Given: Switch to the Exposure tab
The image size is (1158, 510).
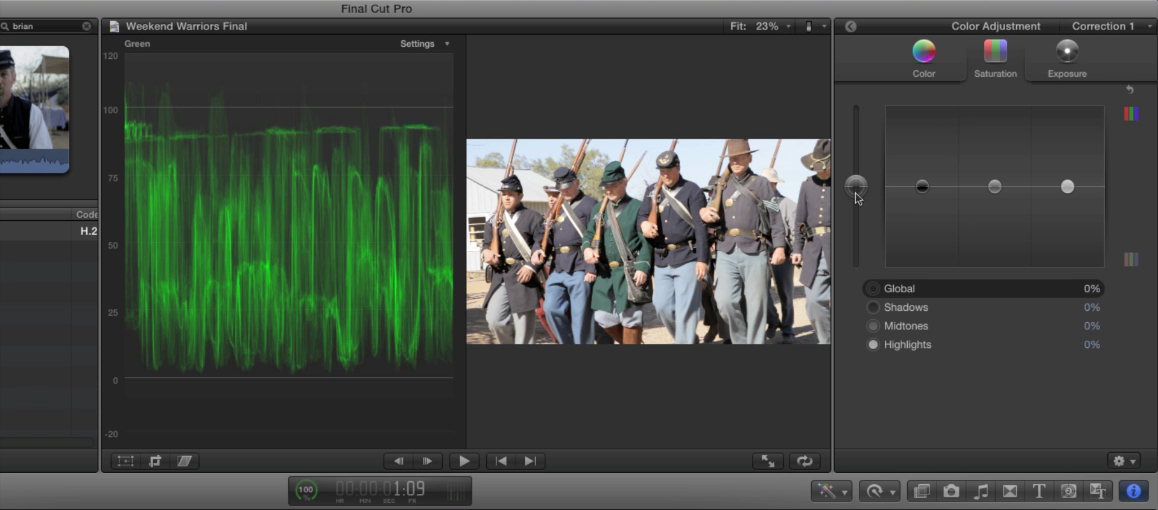Looking at the screenshot, I should tap(1067, 59).
